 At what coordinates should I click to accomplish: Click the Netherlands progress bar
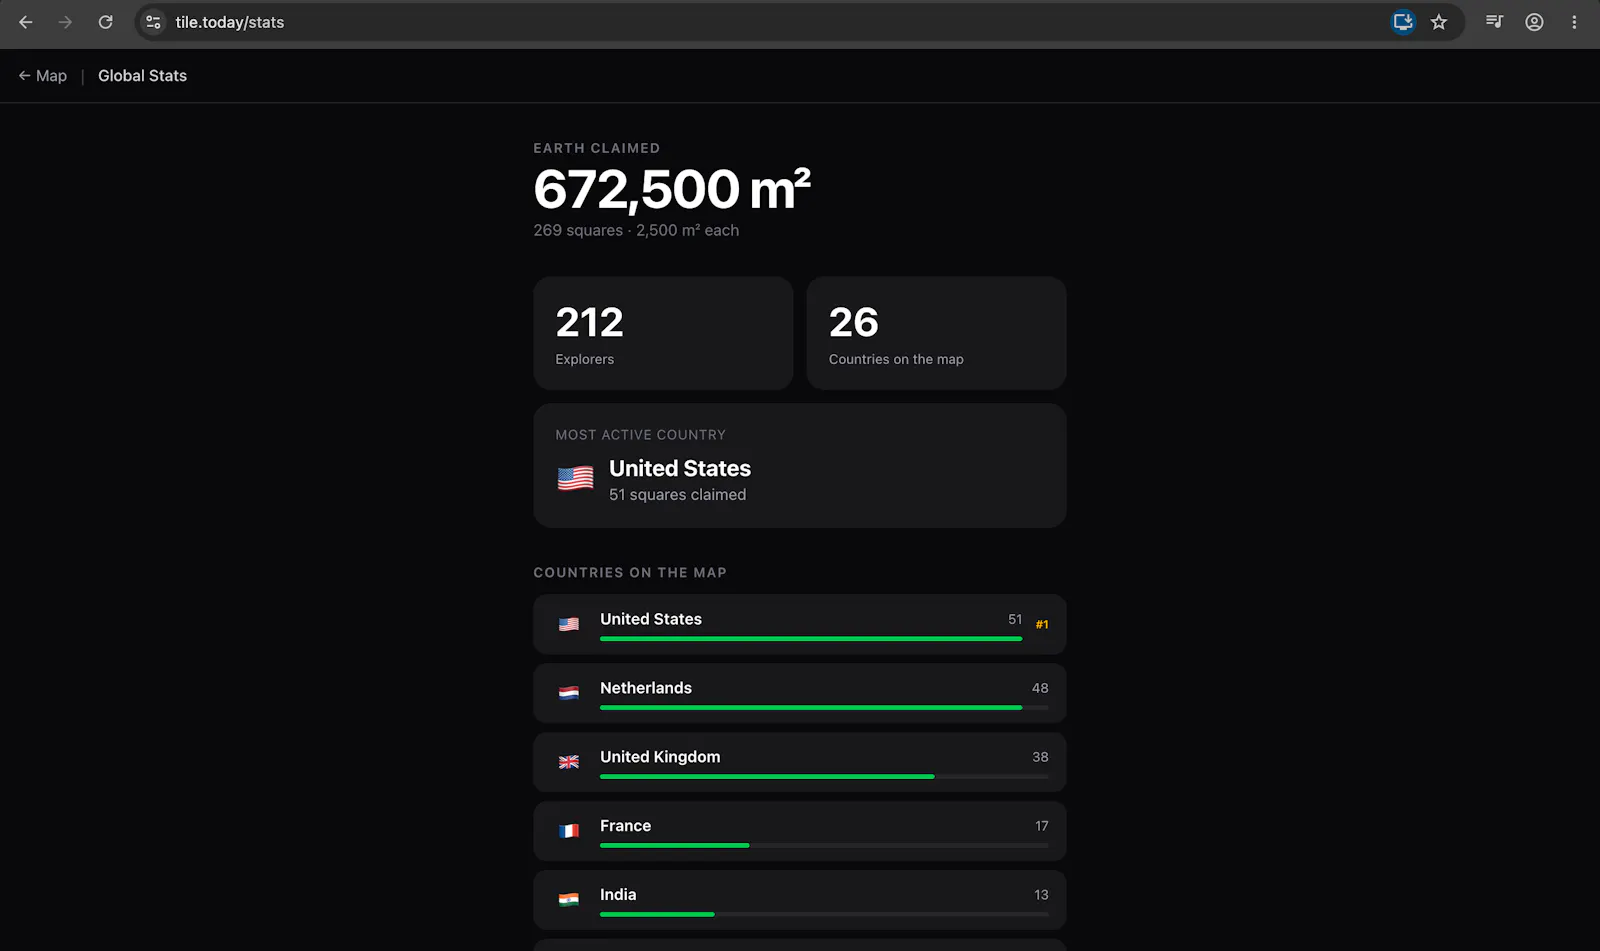tap(824, 708)
